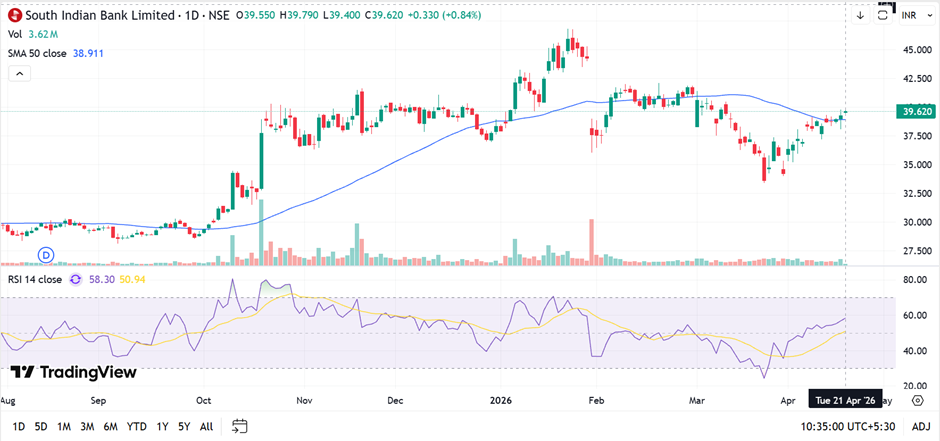Switch to 5Y time range
The height and width of the screenshot is (441, 940).
pyautogui.click(x=184, y=427)
